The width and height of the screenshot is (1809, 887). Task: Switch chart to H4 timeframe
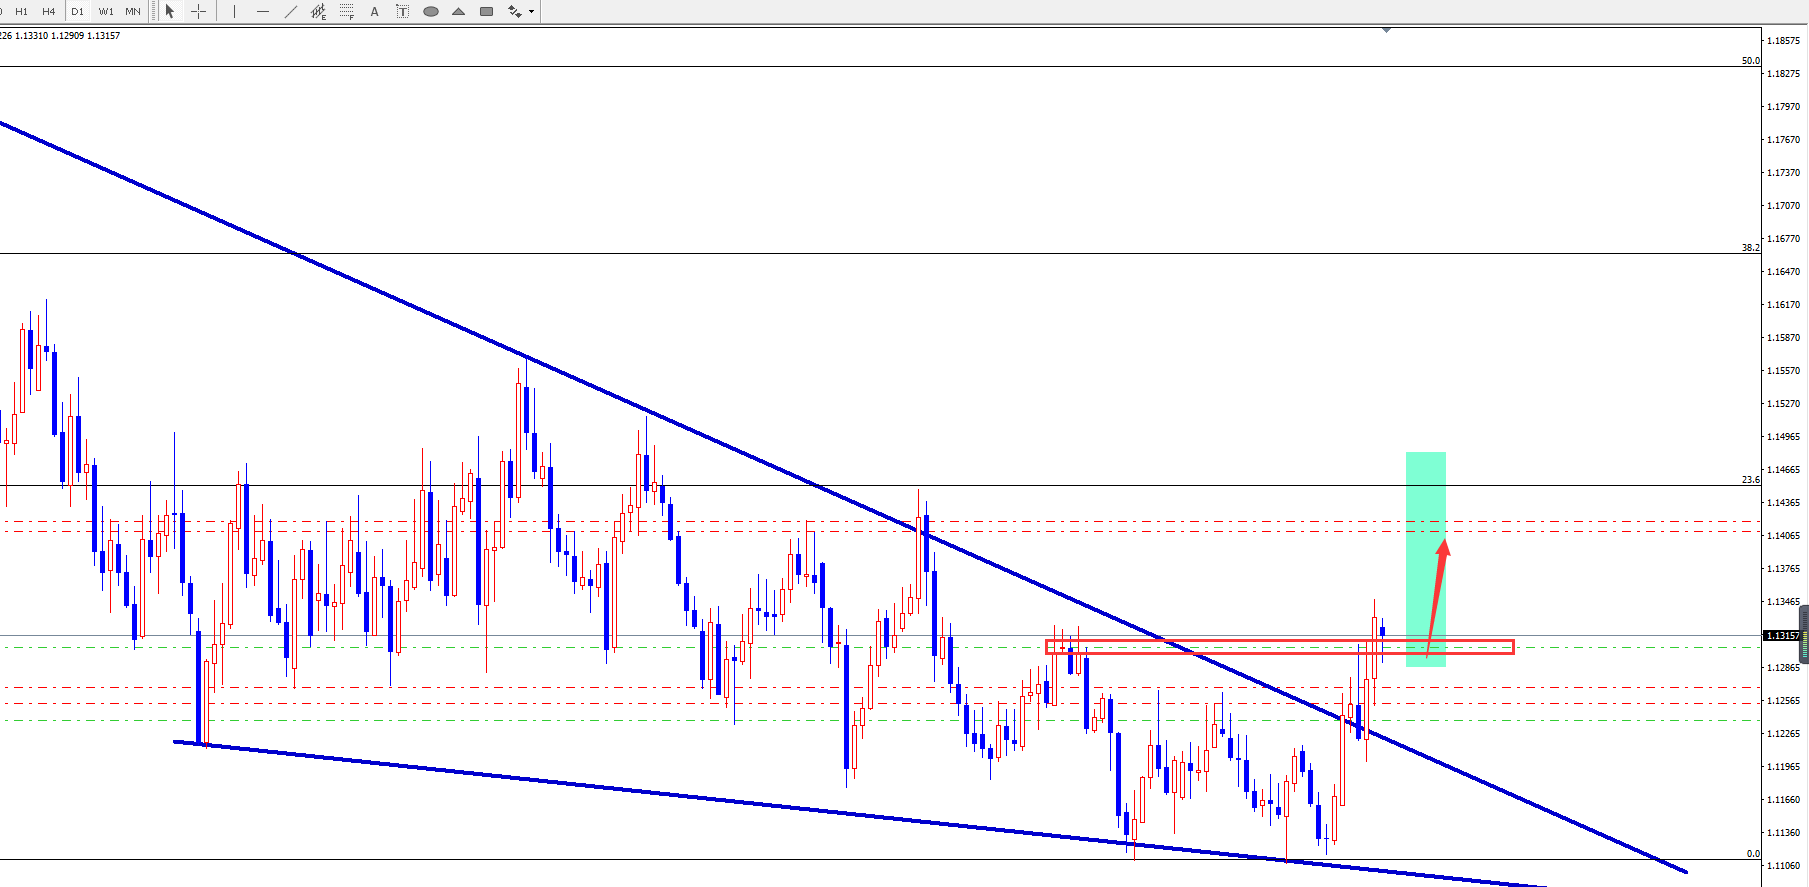tap(48, 11)
